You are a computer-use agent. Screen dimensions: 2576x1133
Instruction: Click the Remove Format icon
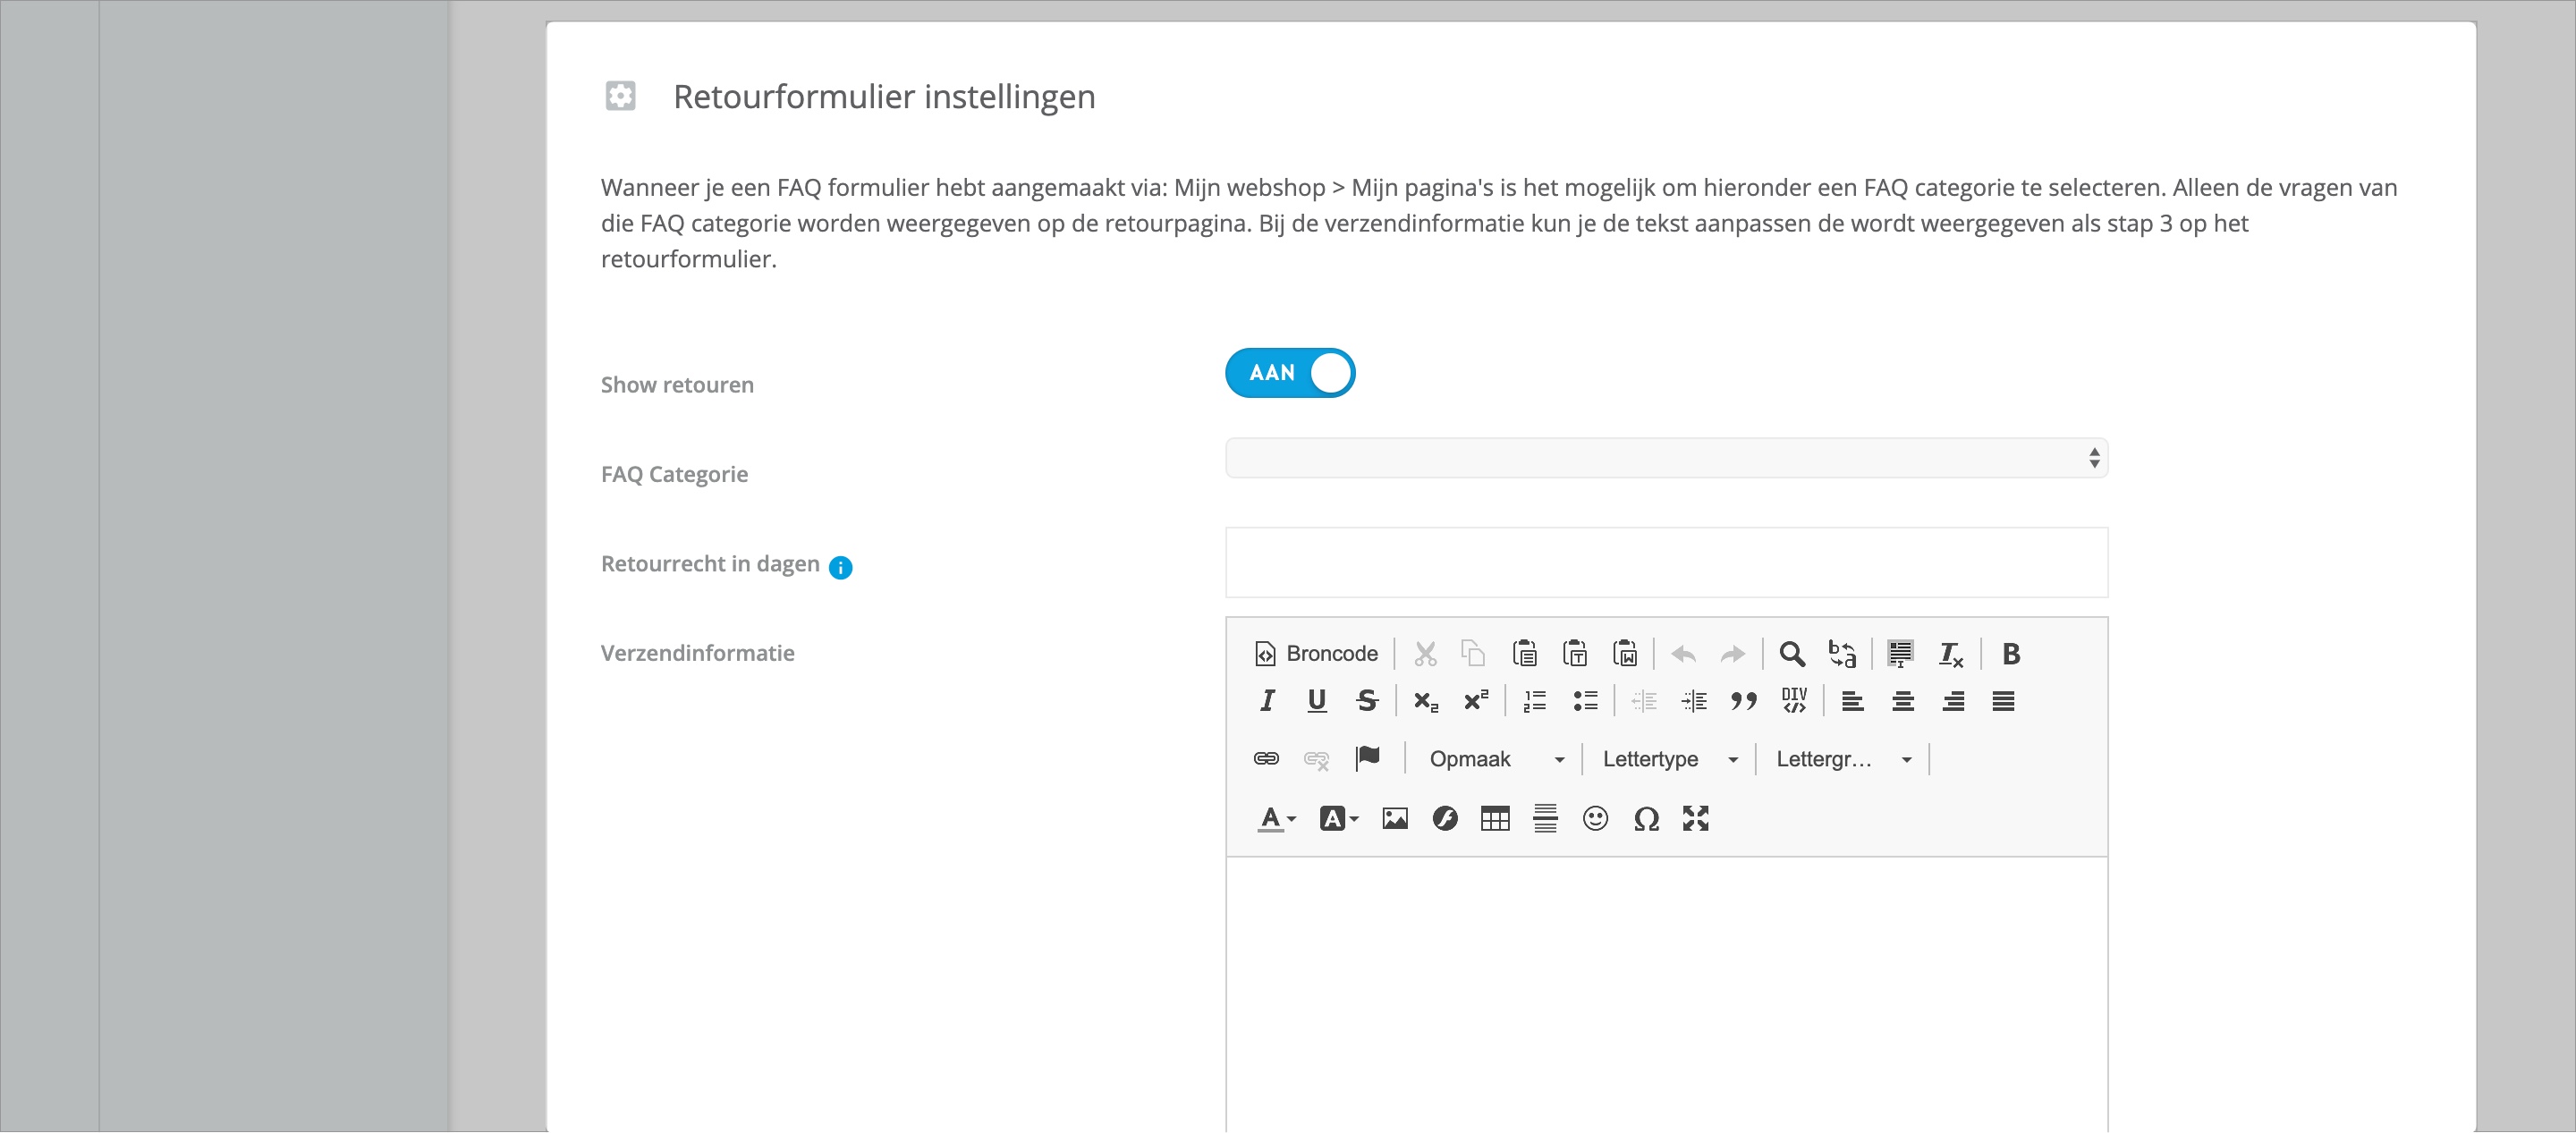1950,653
